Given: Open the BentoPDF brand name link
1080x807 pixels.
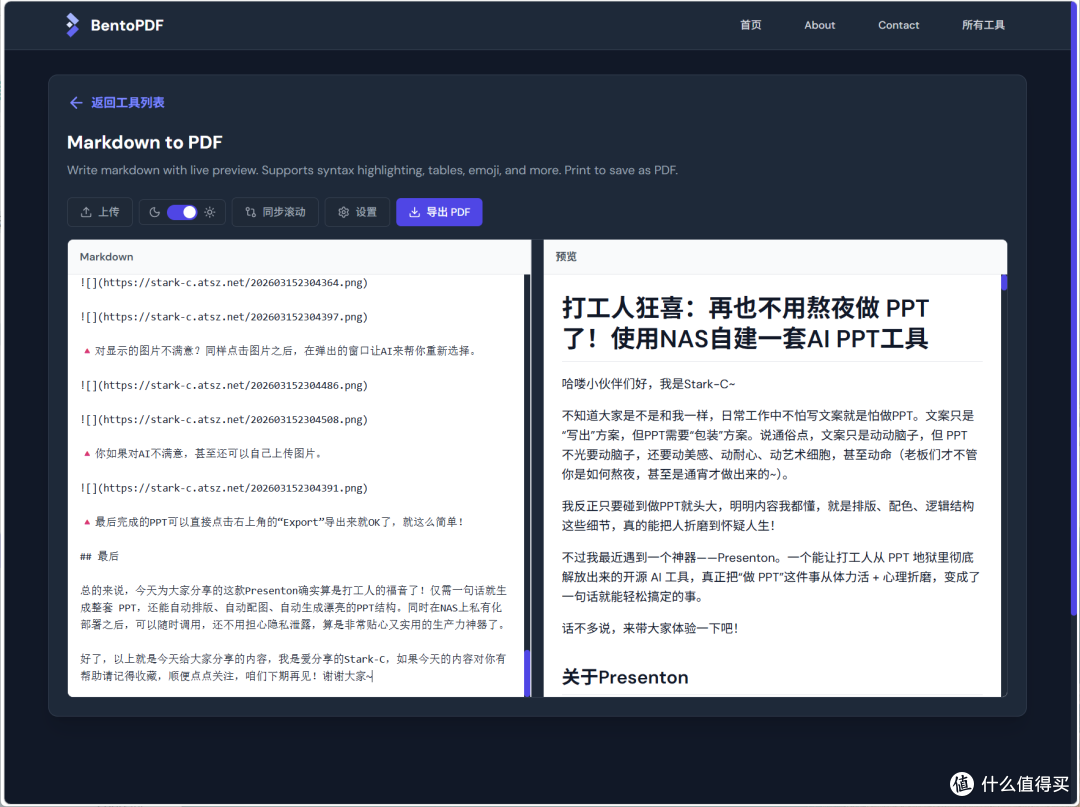Looking at the screenshot, I should tap(127, 25).
